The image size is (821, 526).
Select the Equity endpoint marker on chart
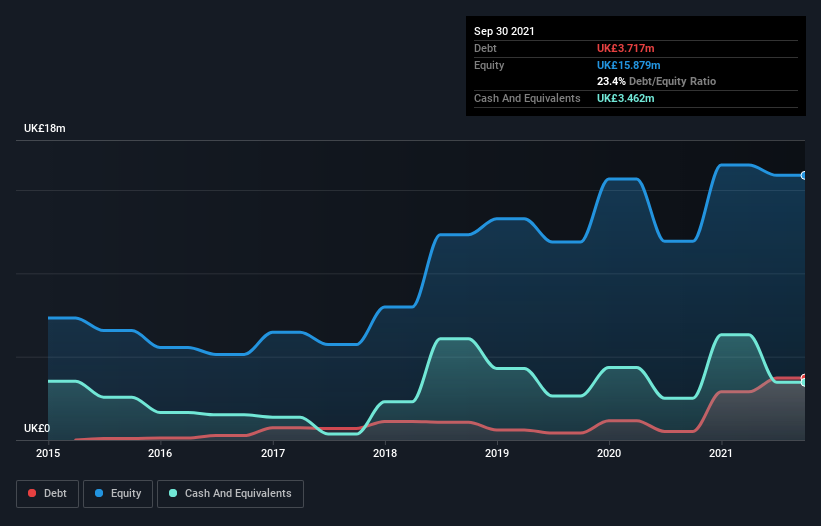coord(804,175)
